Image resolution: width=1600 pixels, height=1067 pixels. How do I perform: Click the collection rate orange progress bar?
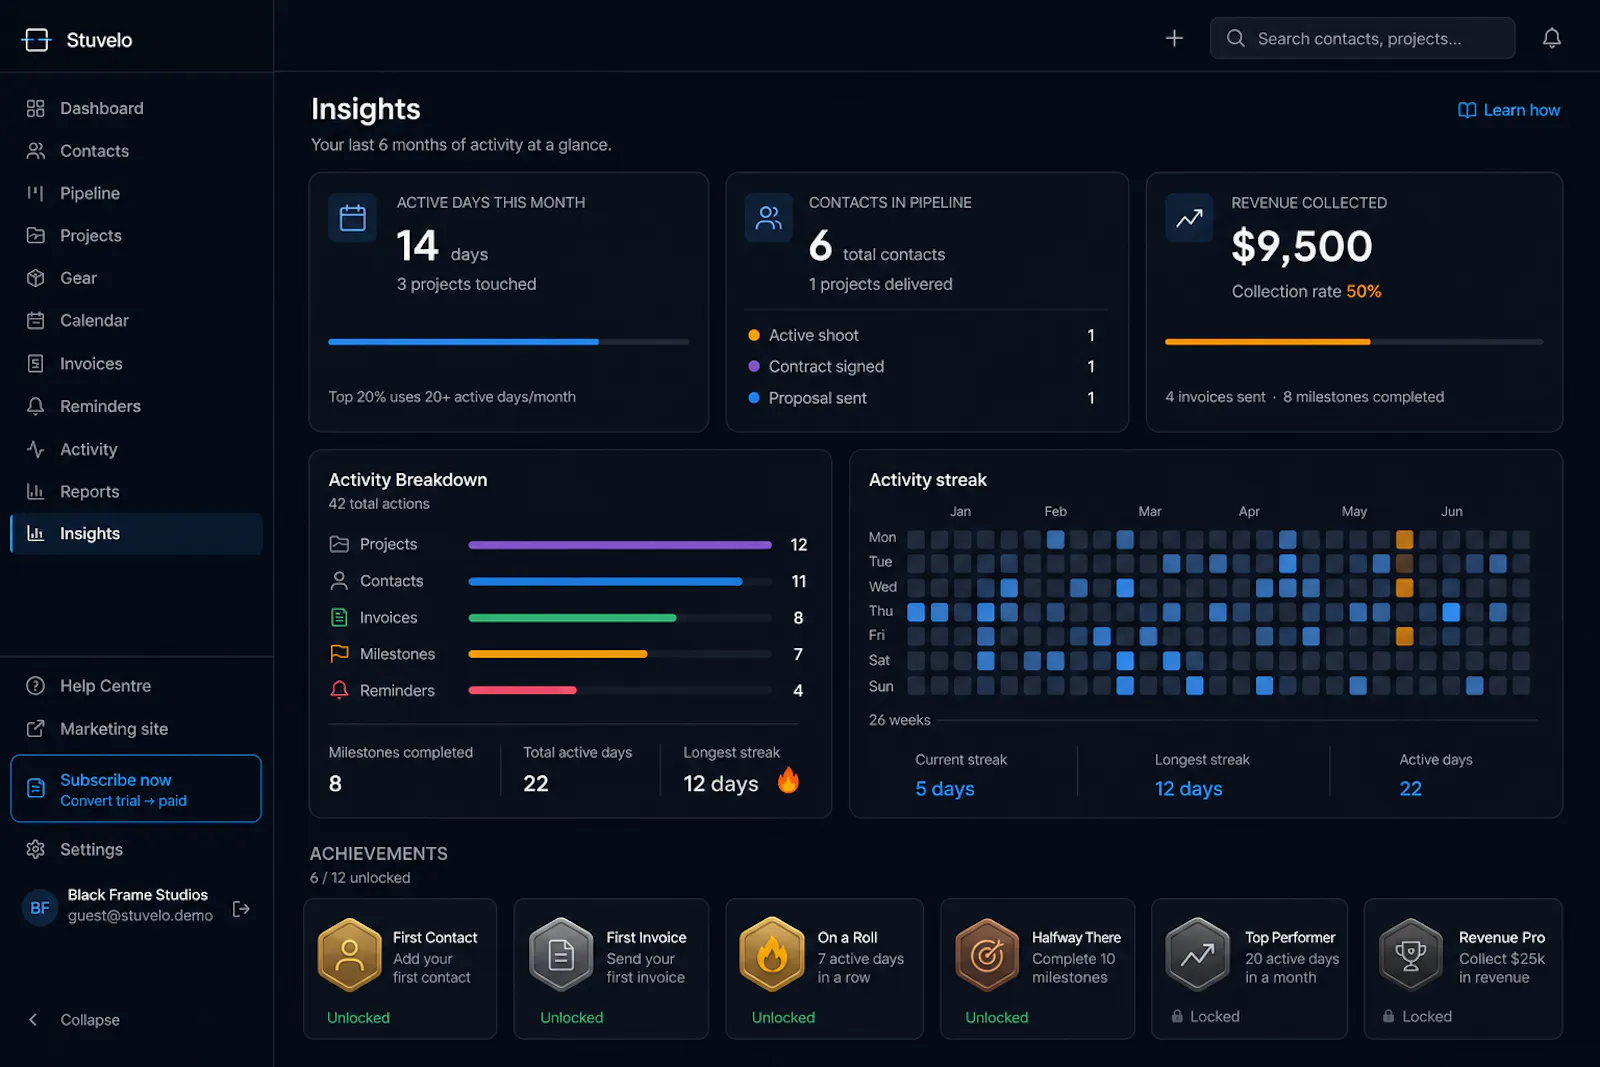[1354, 342]
